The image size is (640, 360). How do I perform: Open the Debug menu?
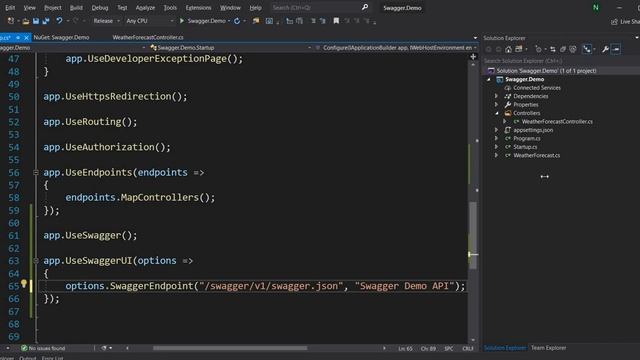coord(100,8)
